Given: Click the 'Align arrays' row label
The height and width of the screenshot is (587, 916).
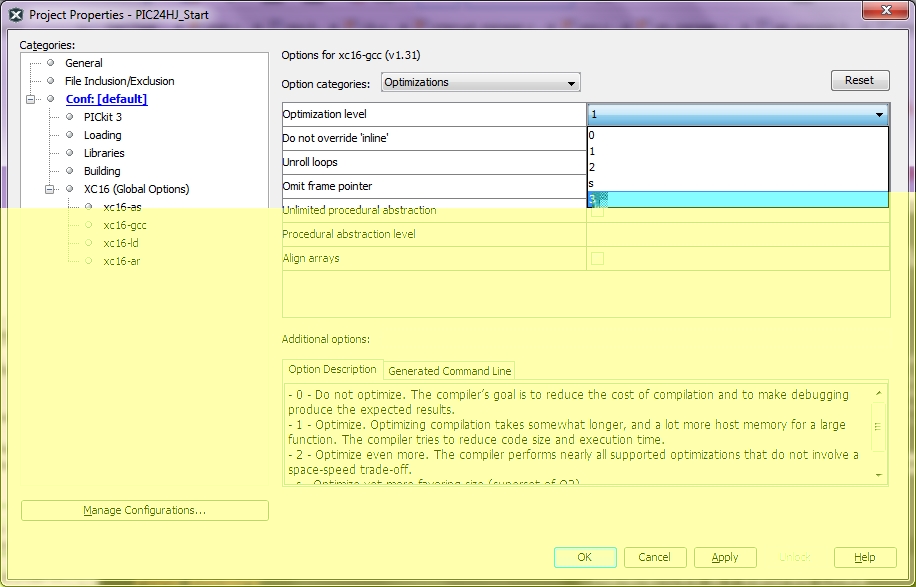Looking at the screenshot, I should tap(311, 258).
